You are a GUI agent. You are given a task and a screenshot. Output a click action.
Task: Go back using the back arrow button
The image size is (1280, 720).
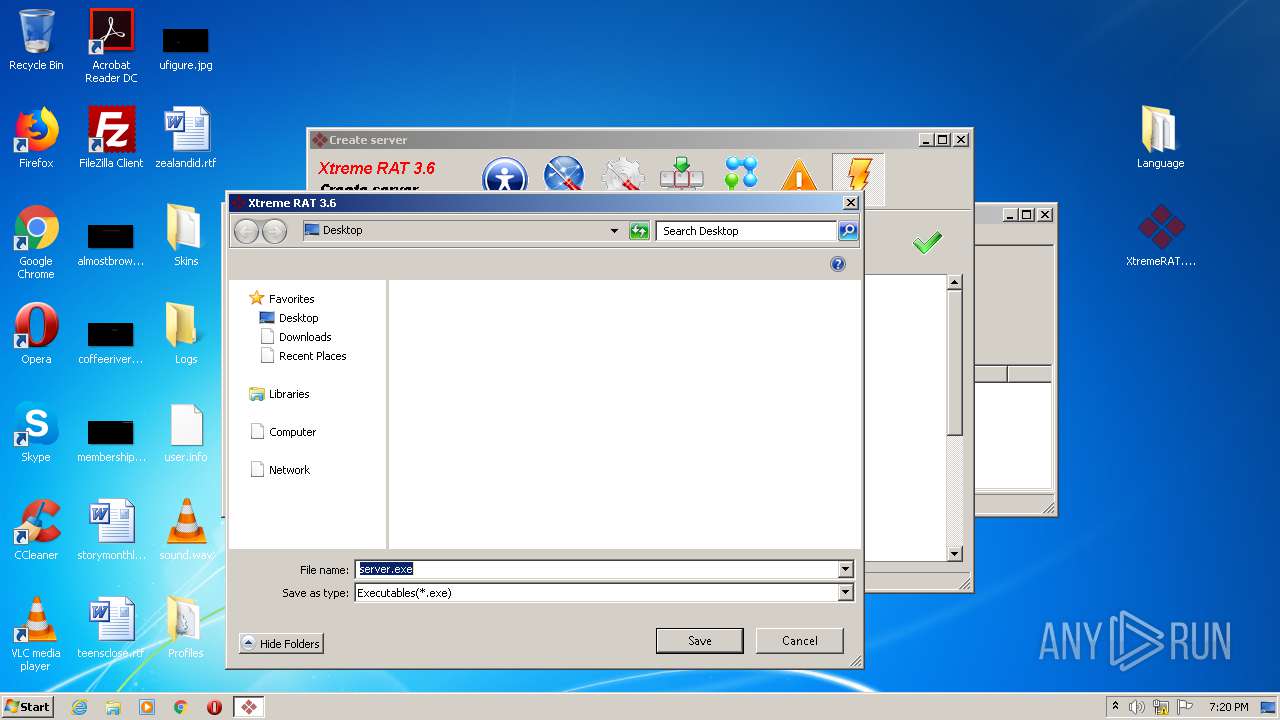[246, 231]
